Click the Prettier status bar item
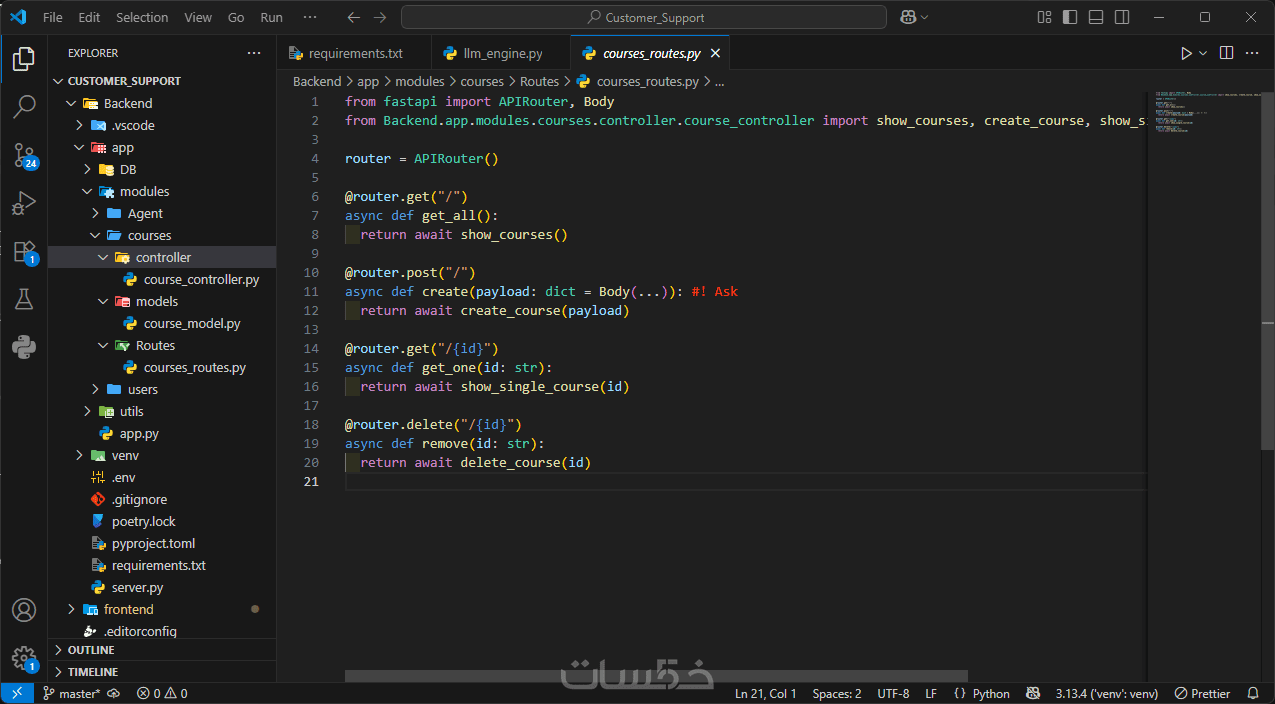Screen dimensions: 1275x704 tap(1203, 693)
